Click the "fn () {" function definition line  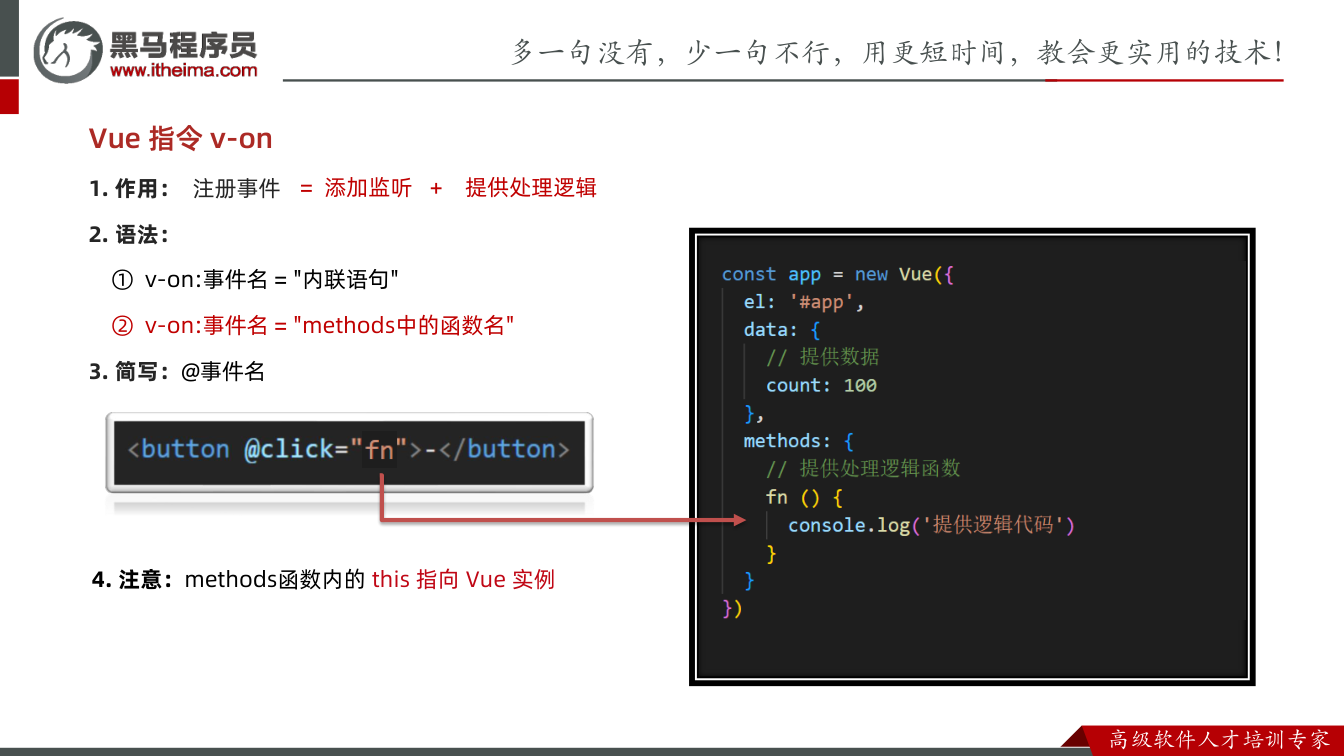805,497
